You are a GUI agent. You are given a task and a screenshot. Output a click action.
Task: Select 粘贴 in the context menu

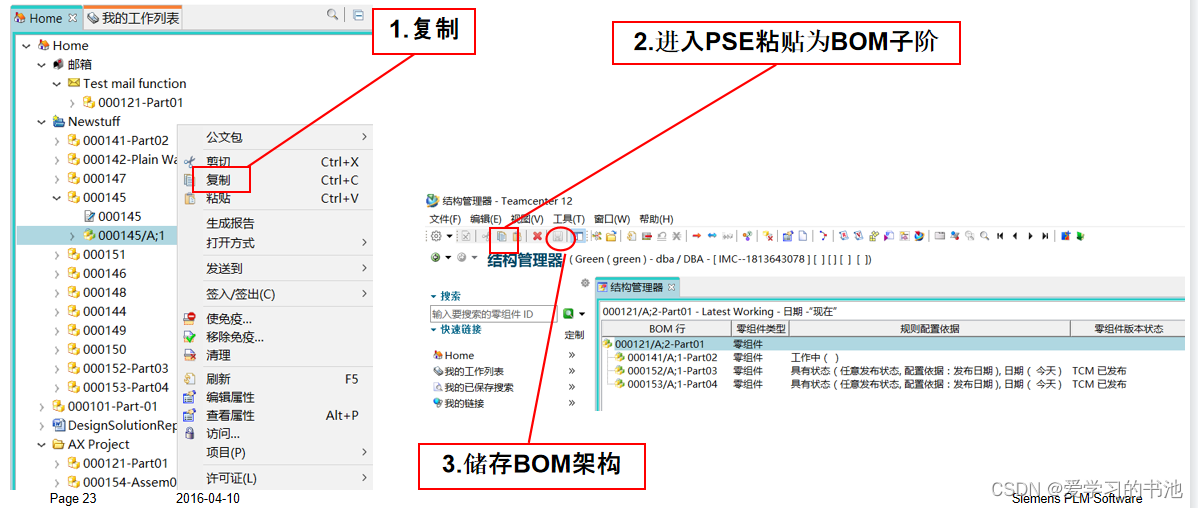point(219,199)
